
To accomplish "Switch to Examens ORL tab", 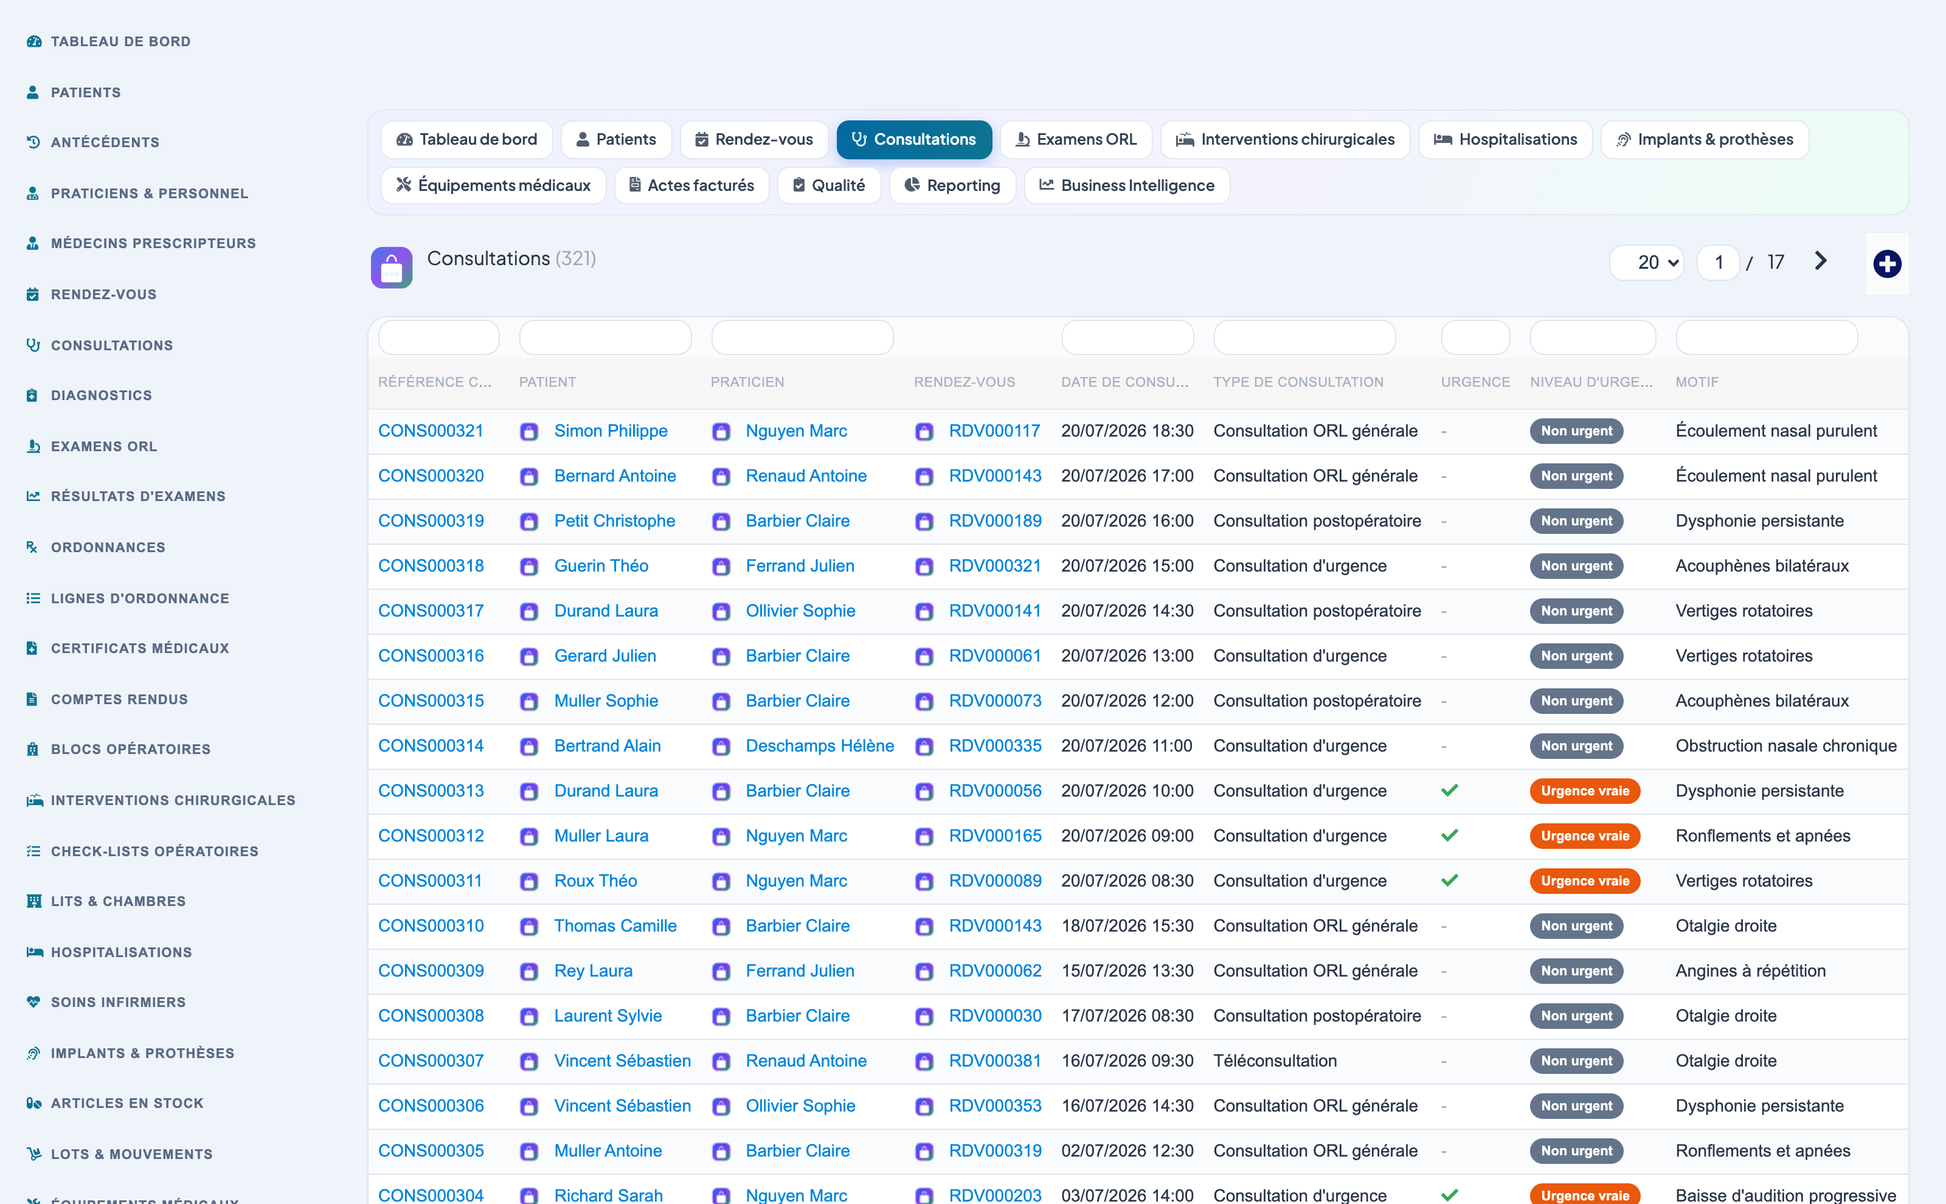I will [1076, 139].
